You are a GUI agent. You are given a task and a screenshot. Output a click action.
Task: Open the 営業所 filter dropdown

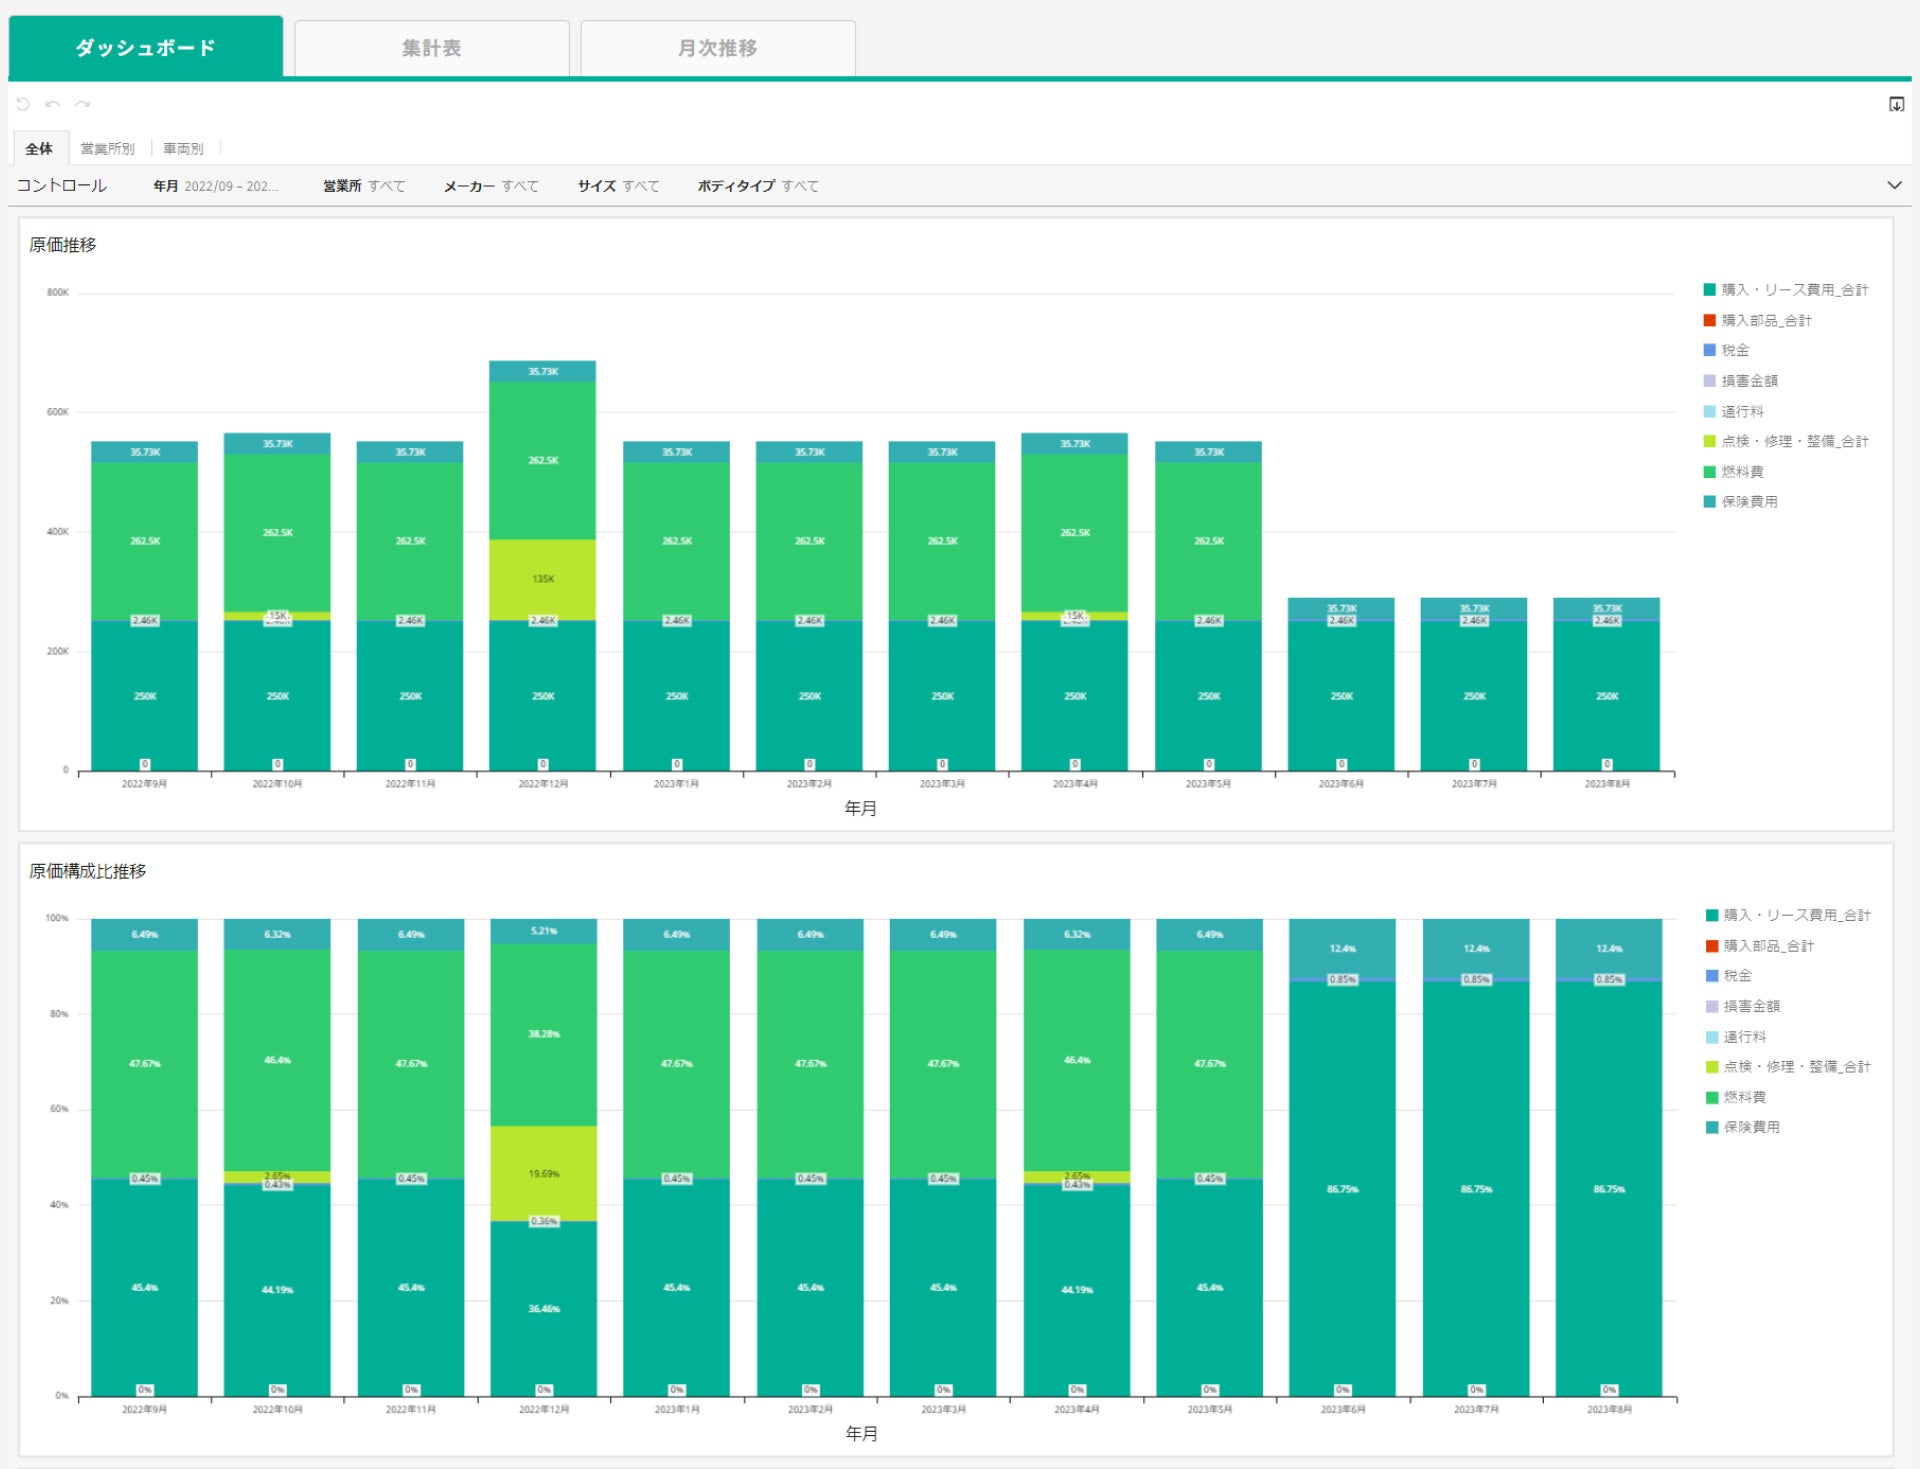[x=364, y=186]
